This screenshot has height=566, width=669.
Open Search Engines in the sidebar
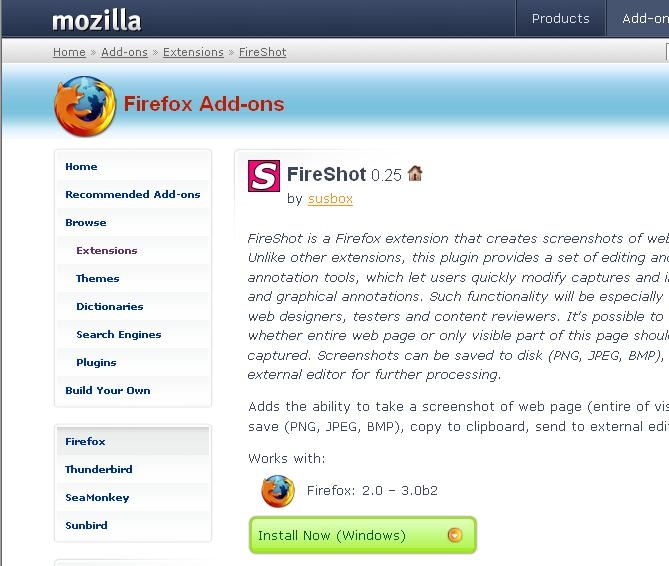point(118,335)
